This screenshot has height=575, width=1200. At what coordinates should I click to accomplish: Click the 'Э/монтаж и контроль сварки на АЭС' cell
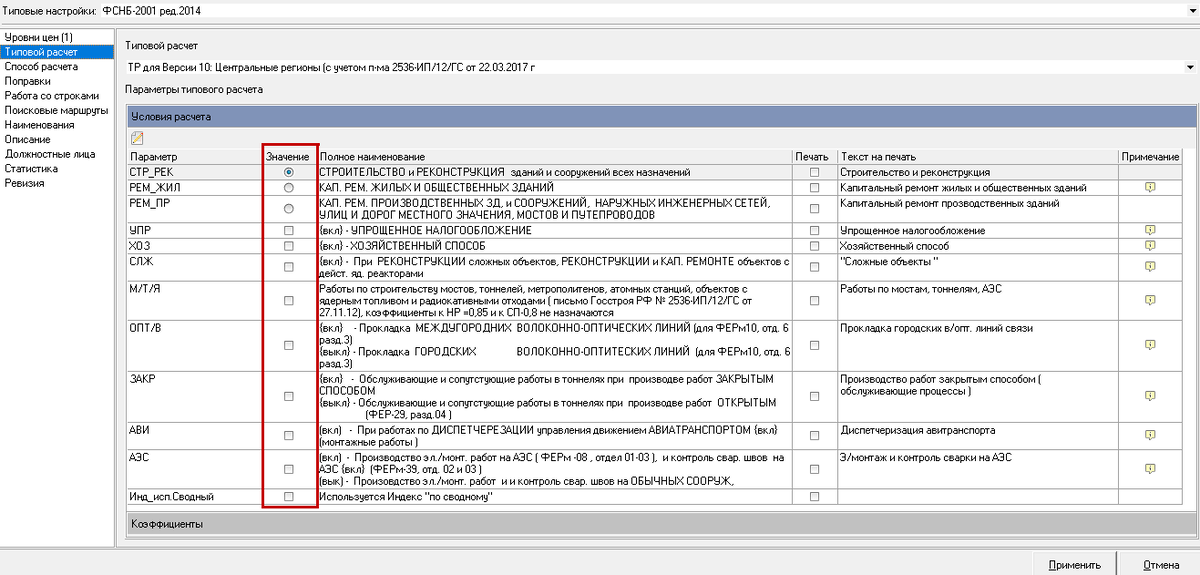(978, 469)
